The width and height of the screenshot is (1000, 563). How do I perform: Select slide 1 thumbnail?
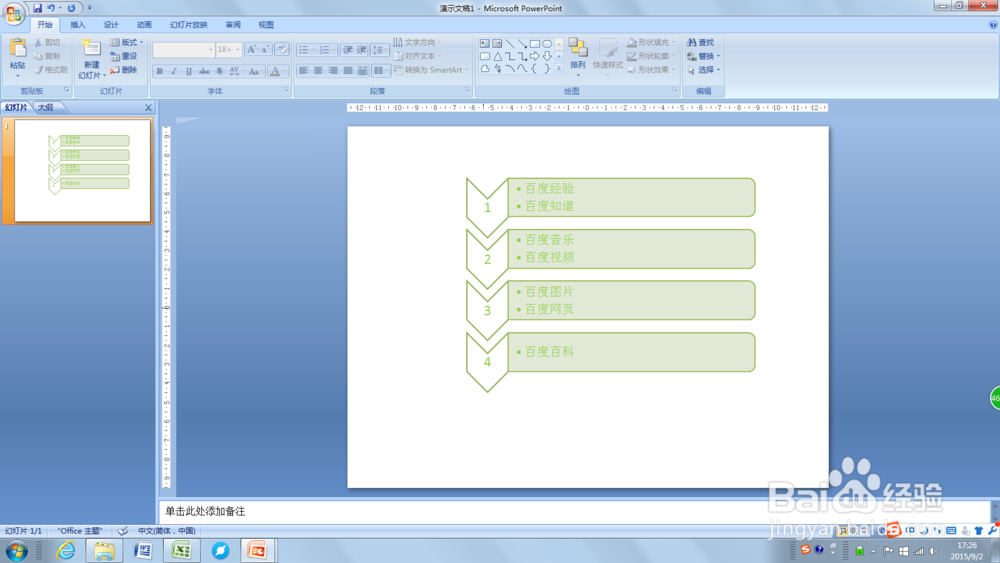coord(82,171)
